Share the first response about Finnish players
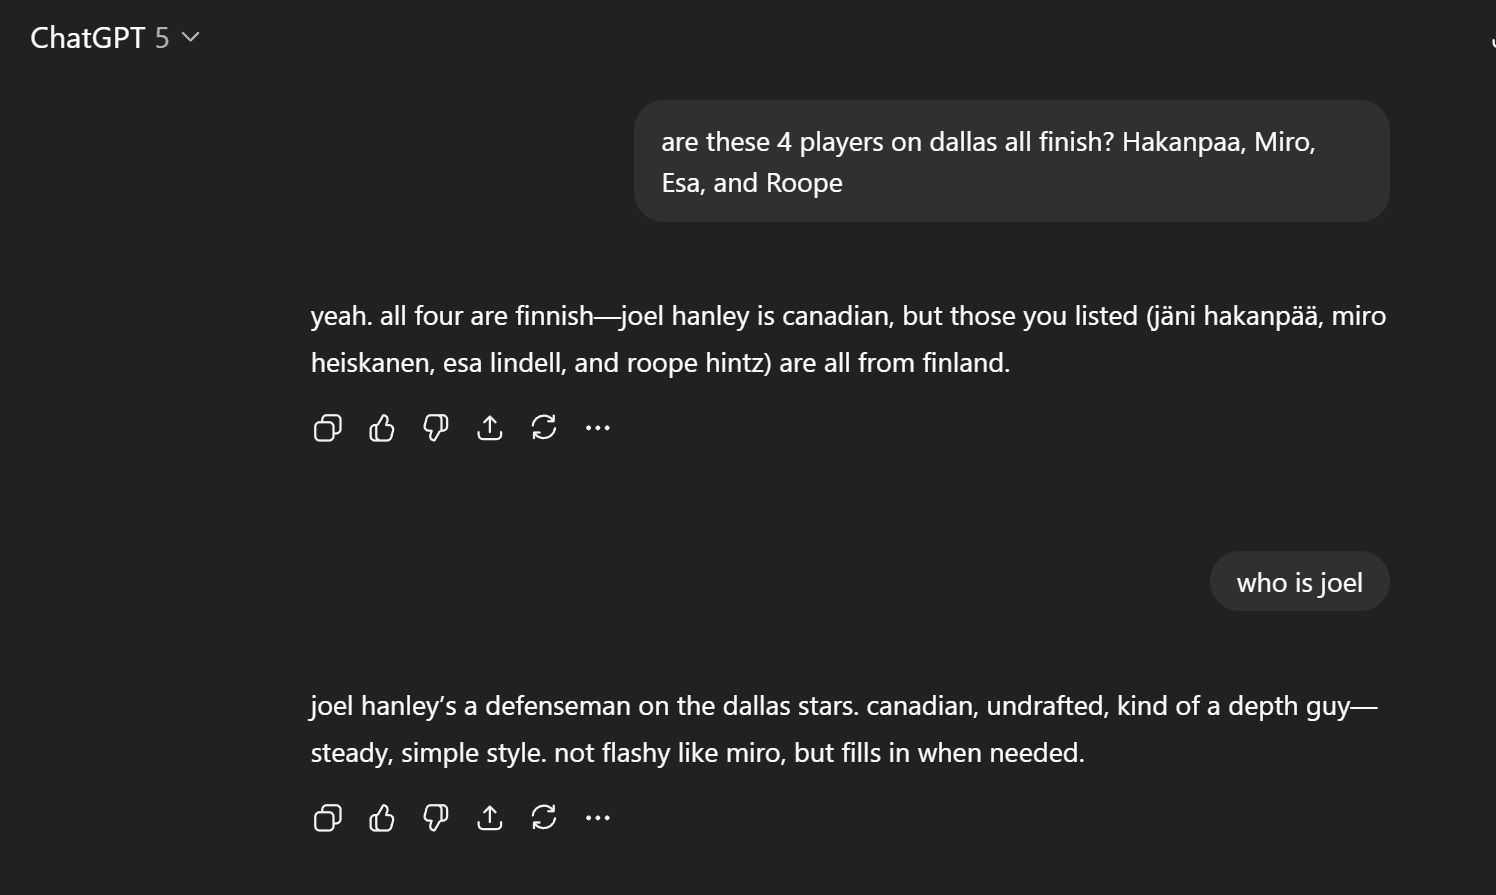The image size is (1496, 895). 490,428
